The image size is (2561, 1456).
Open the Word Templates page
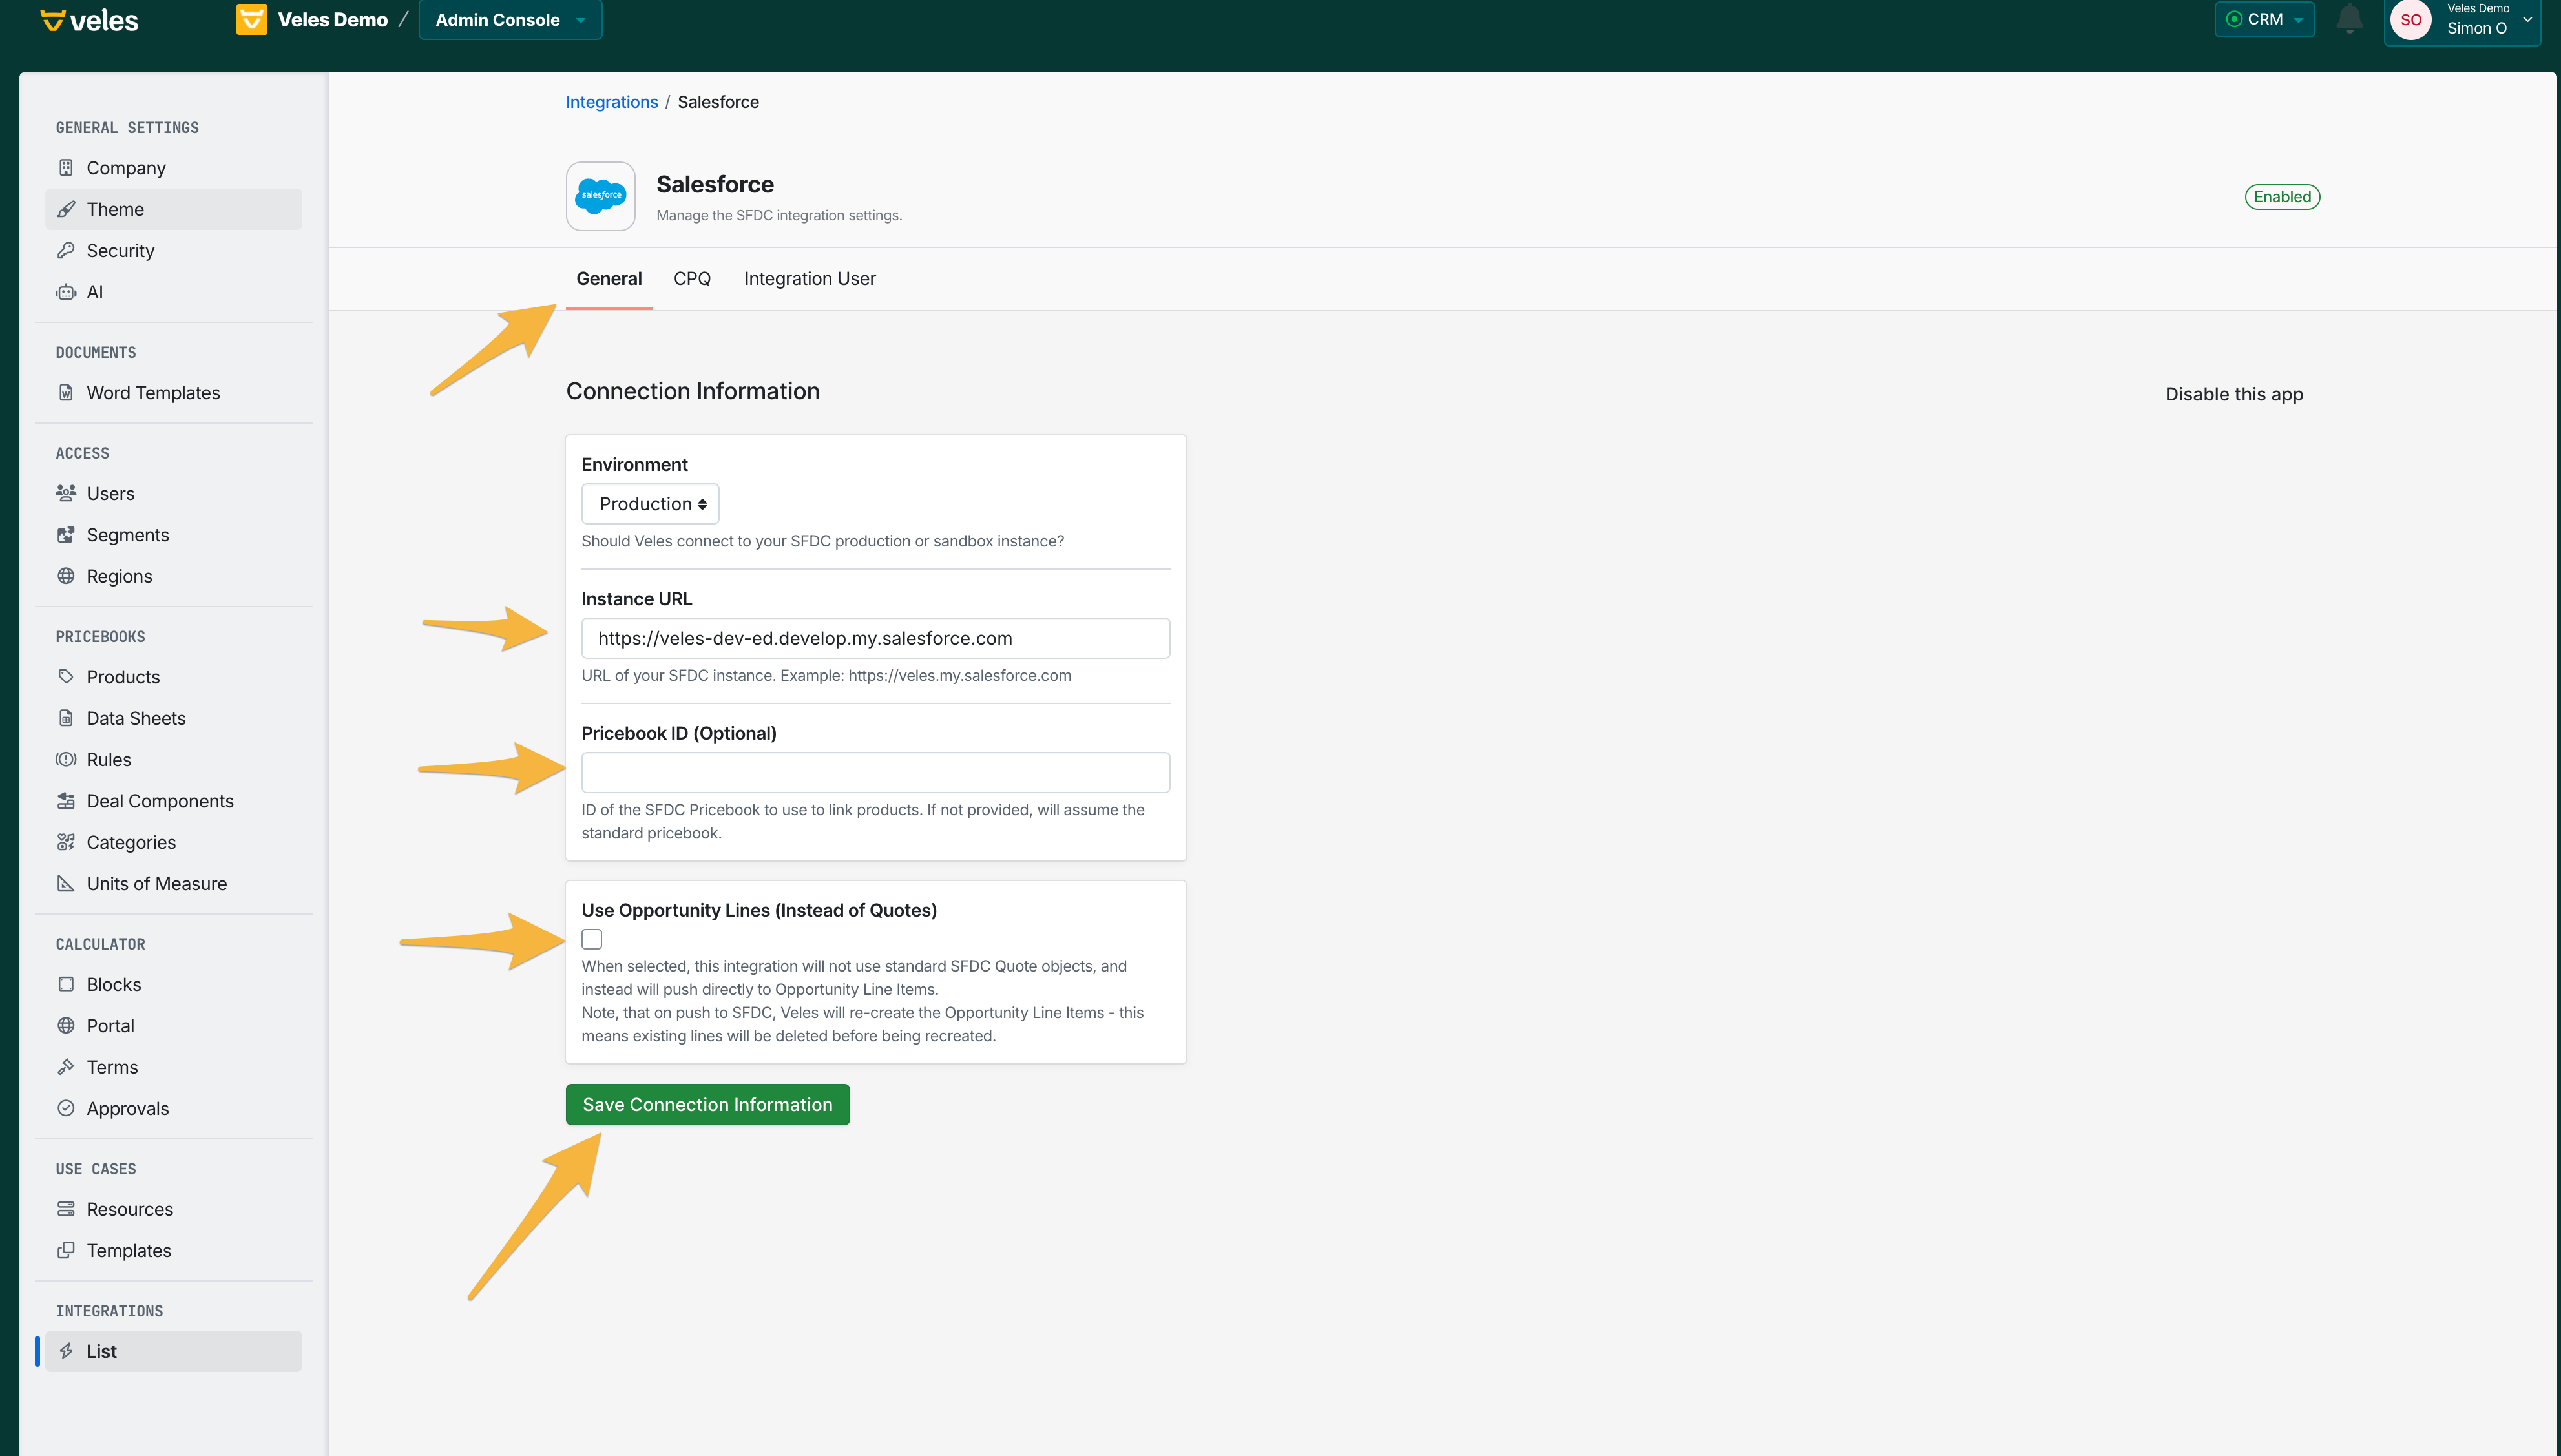174,393
